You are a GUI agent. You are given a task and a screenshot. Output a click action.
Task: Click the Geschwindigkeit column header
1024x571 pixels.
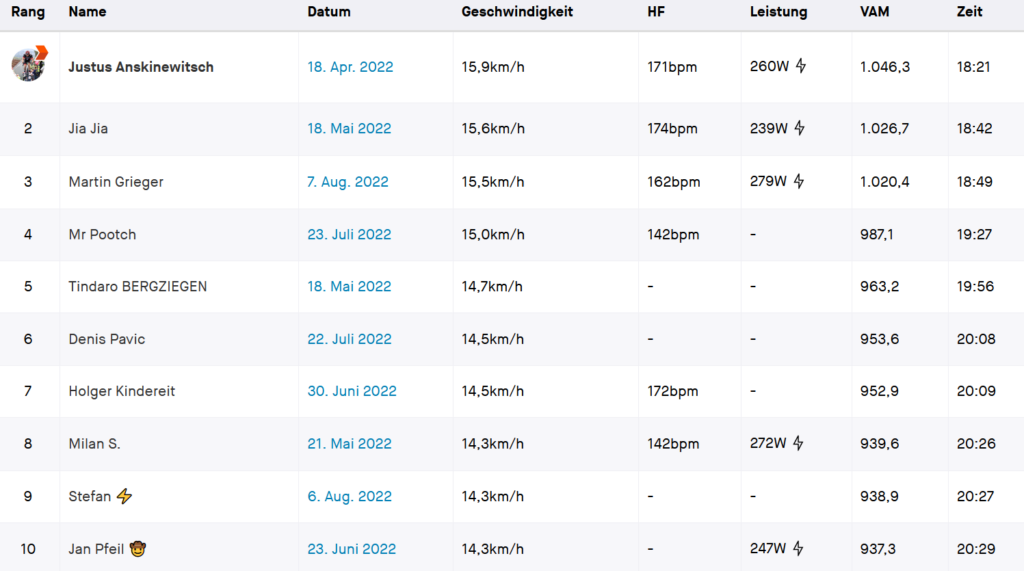coord(517,12)
